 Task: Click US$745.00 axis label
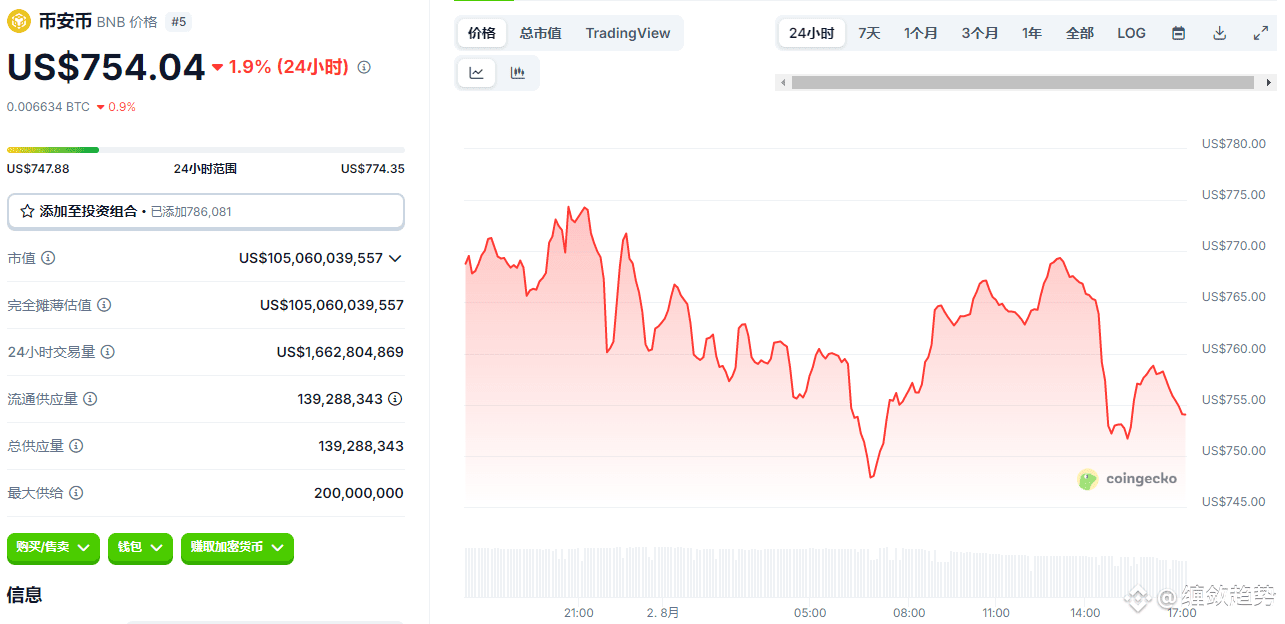point(1234,502)
